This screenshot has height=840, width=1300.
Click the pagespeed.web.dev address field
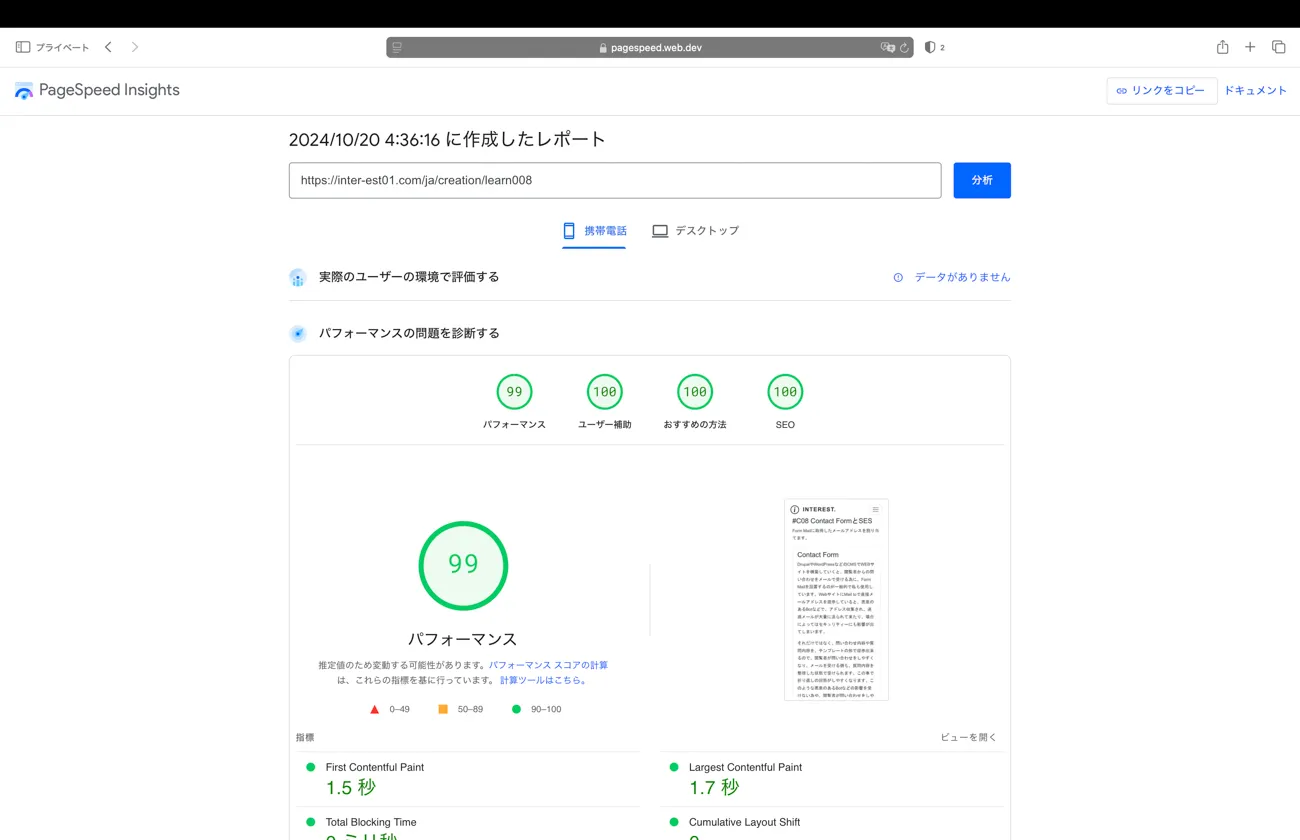pyautogui.click(x=650, y=47)
